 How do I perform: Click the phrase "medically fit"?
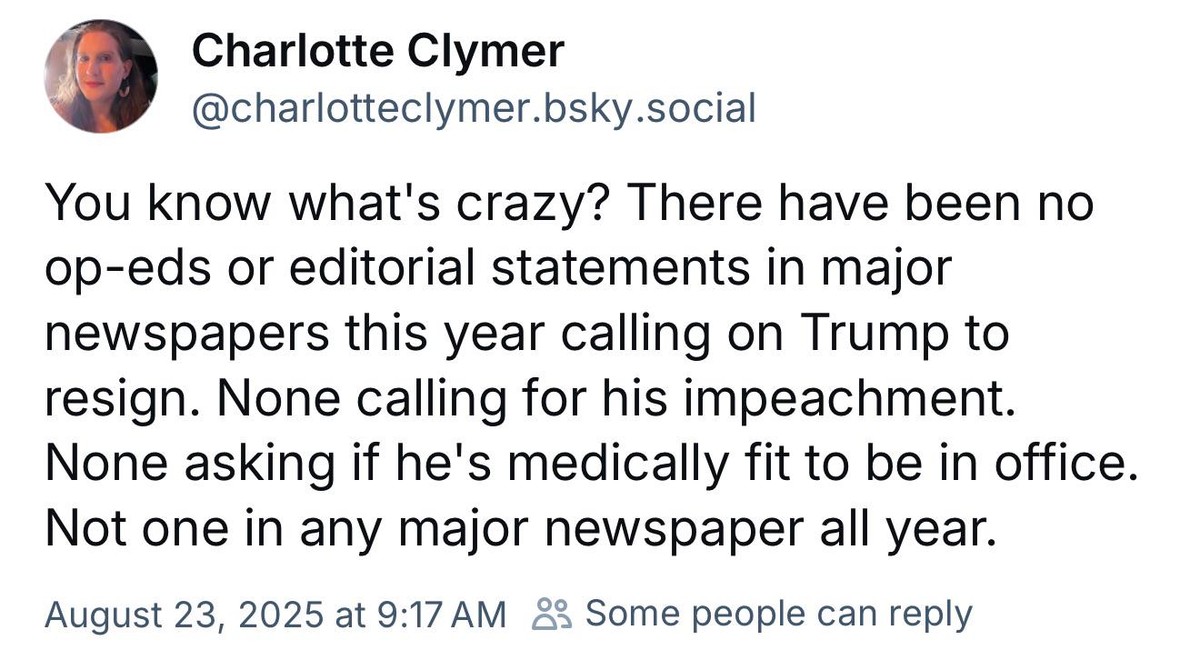[x=627, y=462]
